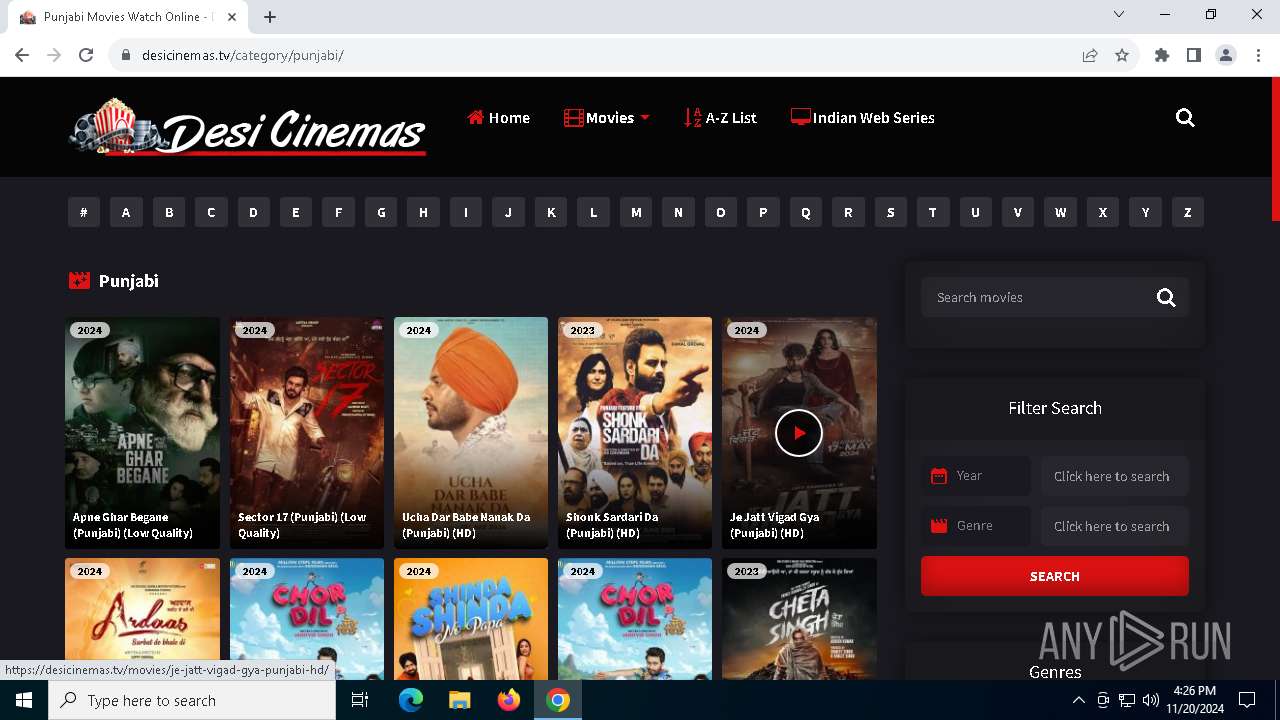Play the Je Jatt Vigad Gya movie
Viewport: 1280px width, 720px height.
799,433
